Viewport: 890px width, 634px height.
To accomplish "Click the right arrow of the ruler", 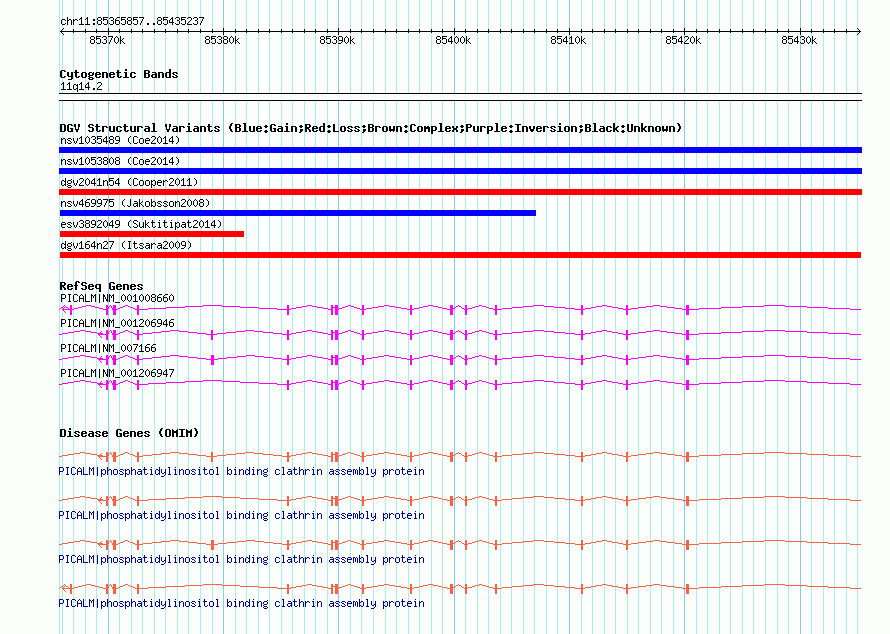I will tap(858, 32).
